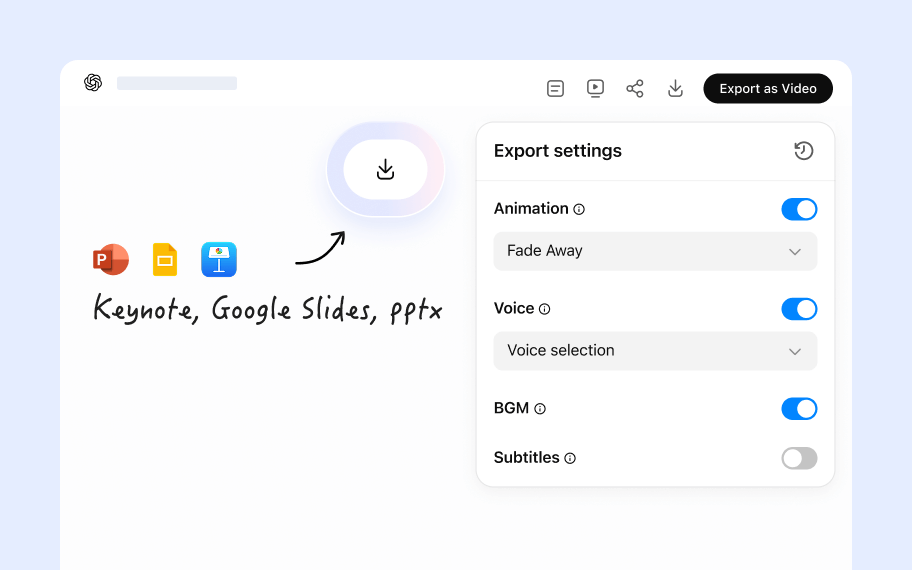The width and height of the screenshot is (912, 570).
Task: Expand the Voice selection dropdown
Action: coord(655,351)
